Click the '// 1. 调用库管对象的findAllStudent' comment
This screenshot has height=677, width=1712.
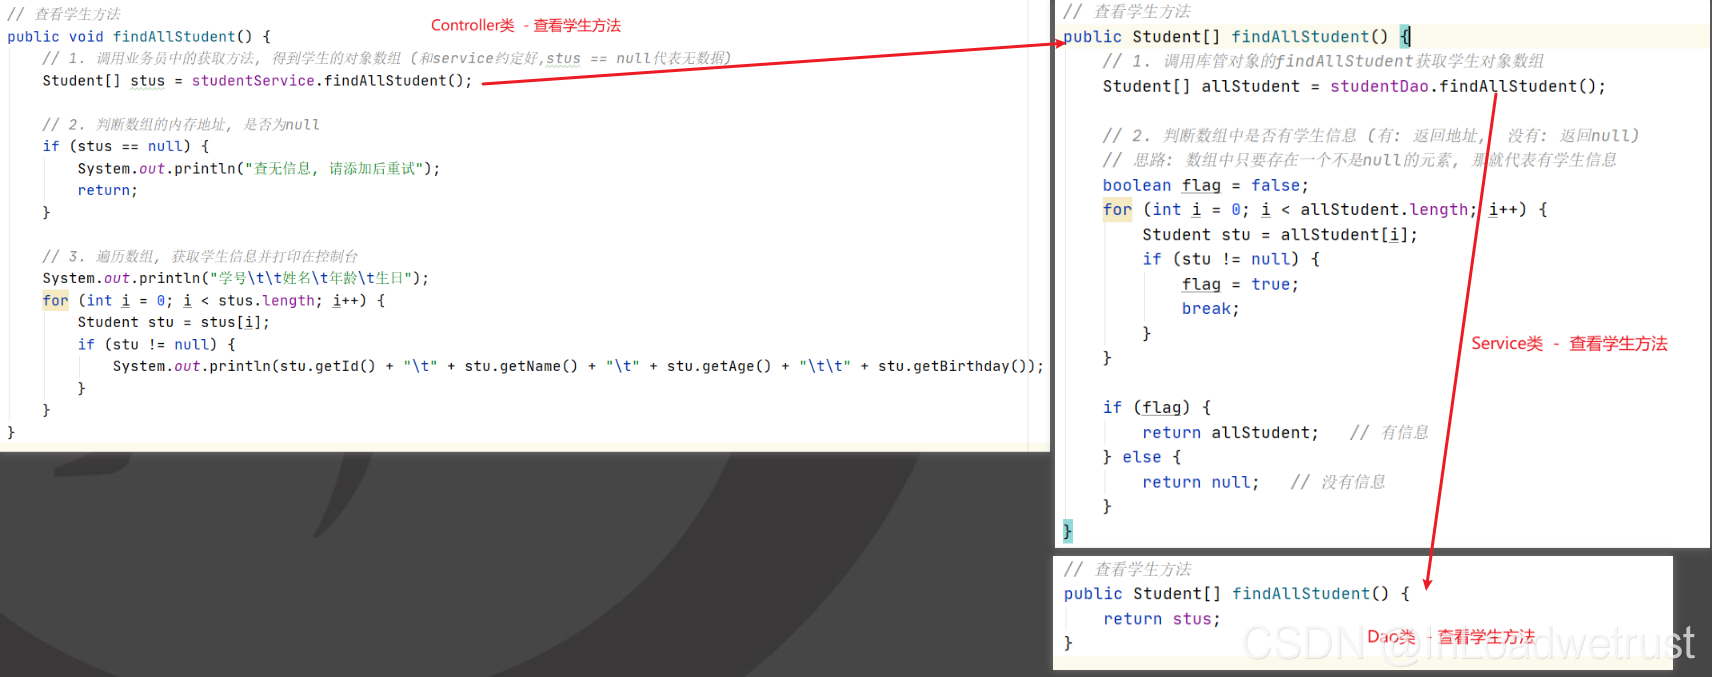[x=1323, y=61]
